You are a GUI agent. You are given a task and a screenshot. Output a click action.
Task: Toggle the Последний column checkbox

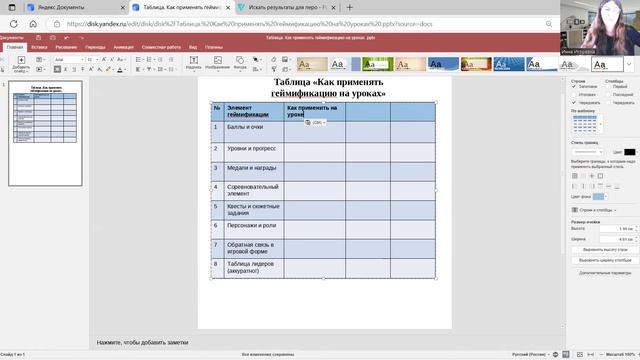[x=608, y=95]
